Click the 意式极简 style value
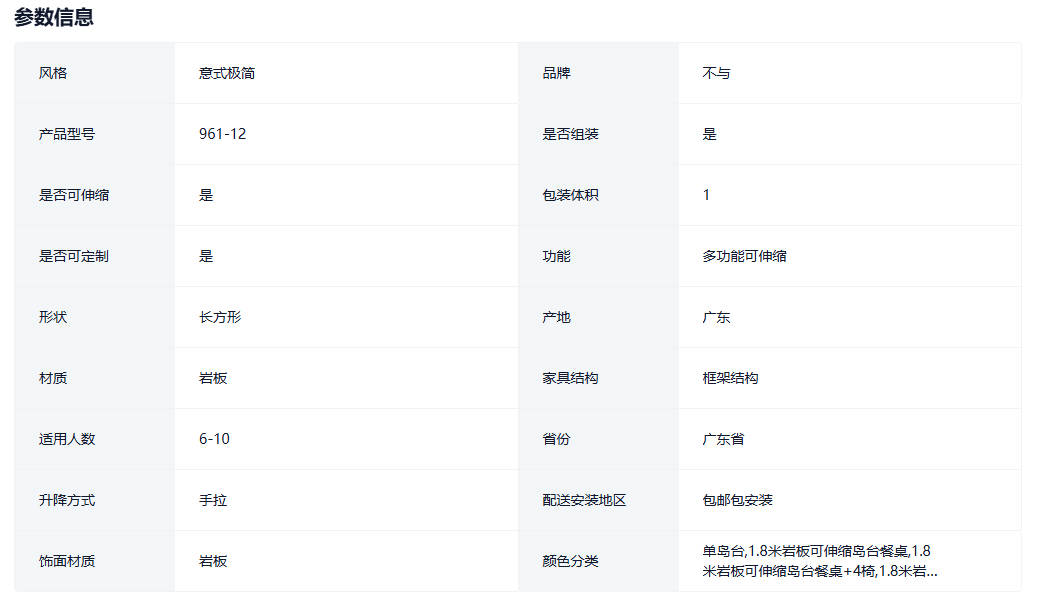The image size is (1037, 603). click(x=227, y=73)
